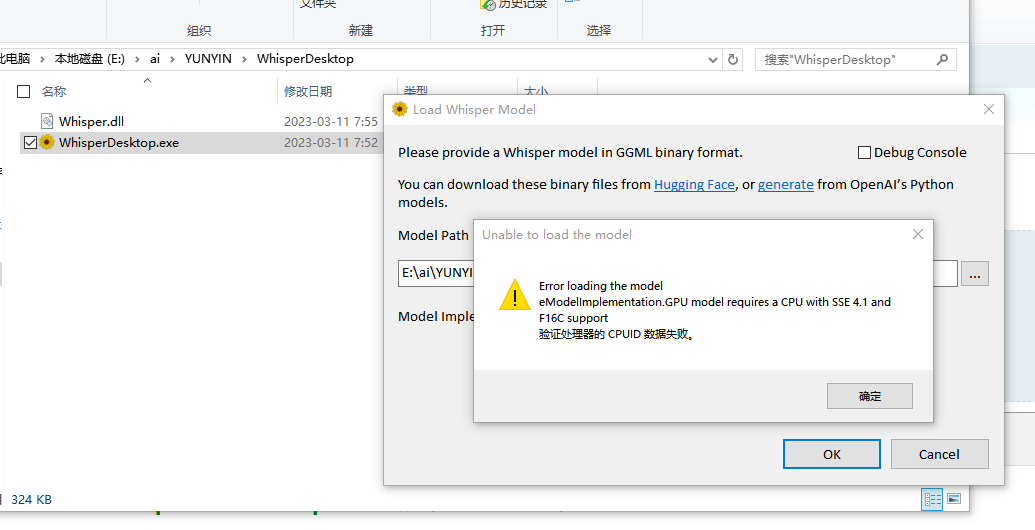This screenshot has width=1035, height=530.
Task: Switch to details view icon in status bar
Action: tap(932, 498)
